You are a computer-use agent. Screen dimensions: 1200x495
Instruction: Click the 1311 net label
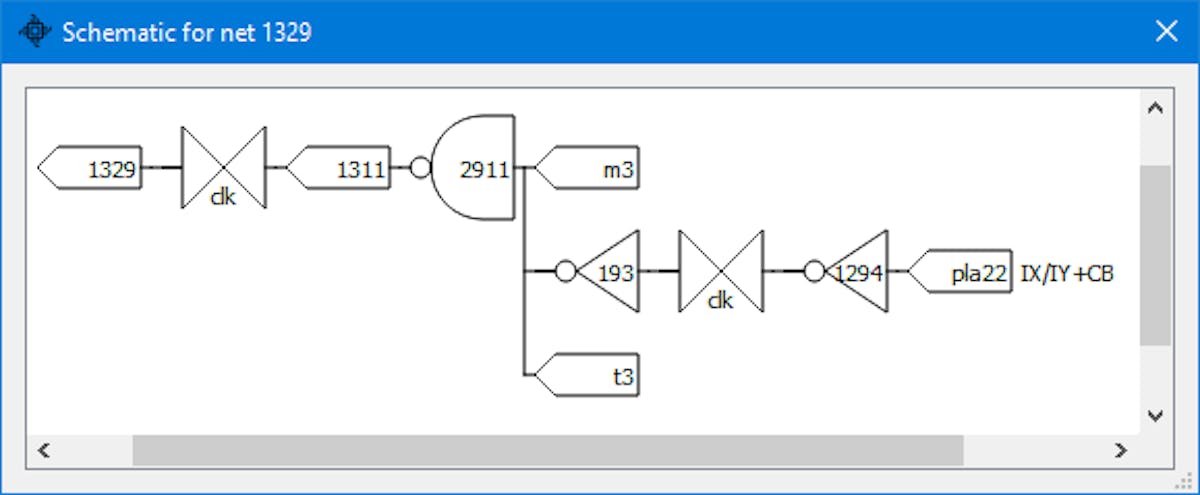(338, 168)
